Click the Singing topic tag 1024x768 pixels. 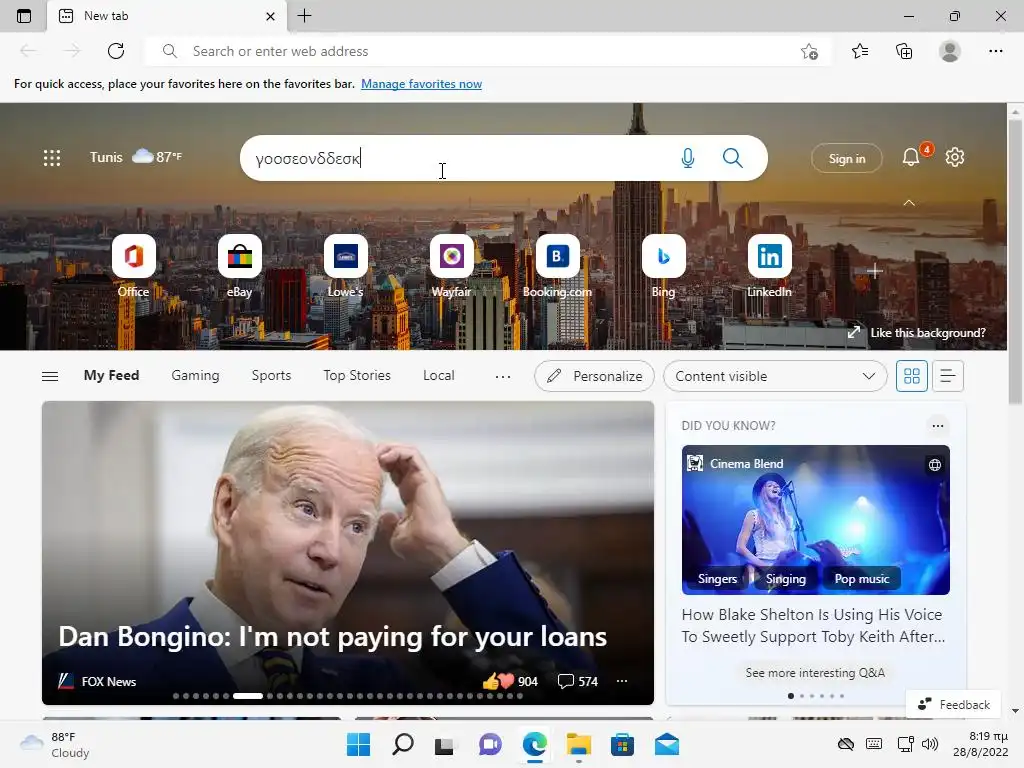click(x=786, y=579)
